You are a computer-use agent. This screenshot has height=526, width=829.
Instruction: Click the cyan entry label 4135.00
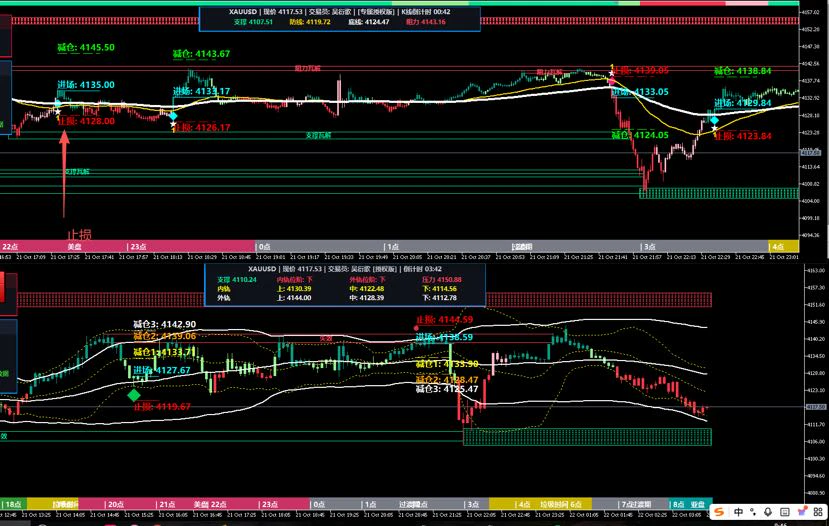click(86, 85)
